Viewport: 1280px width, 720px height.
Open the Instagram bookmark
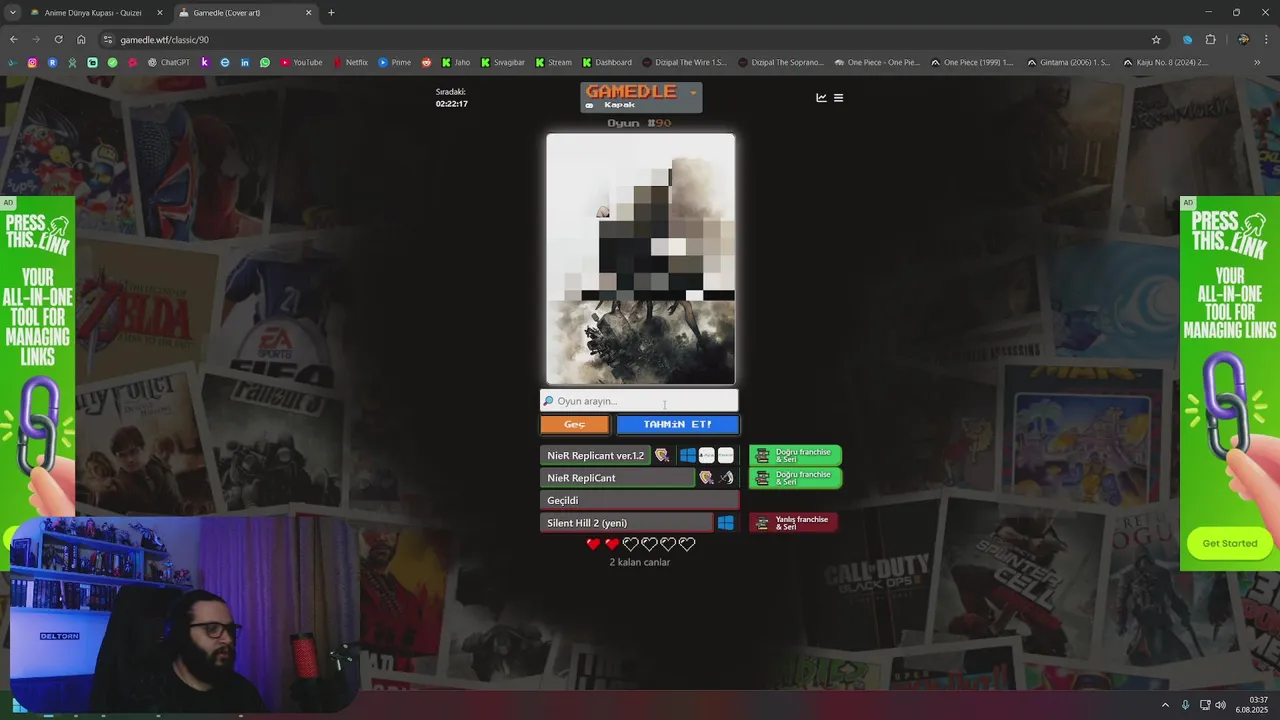32,62
